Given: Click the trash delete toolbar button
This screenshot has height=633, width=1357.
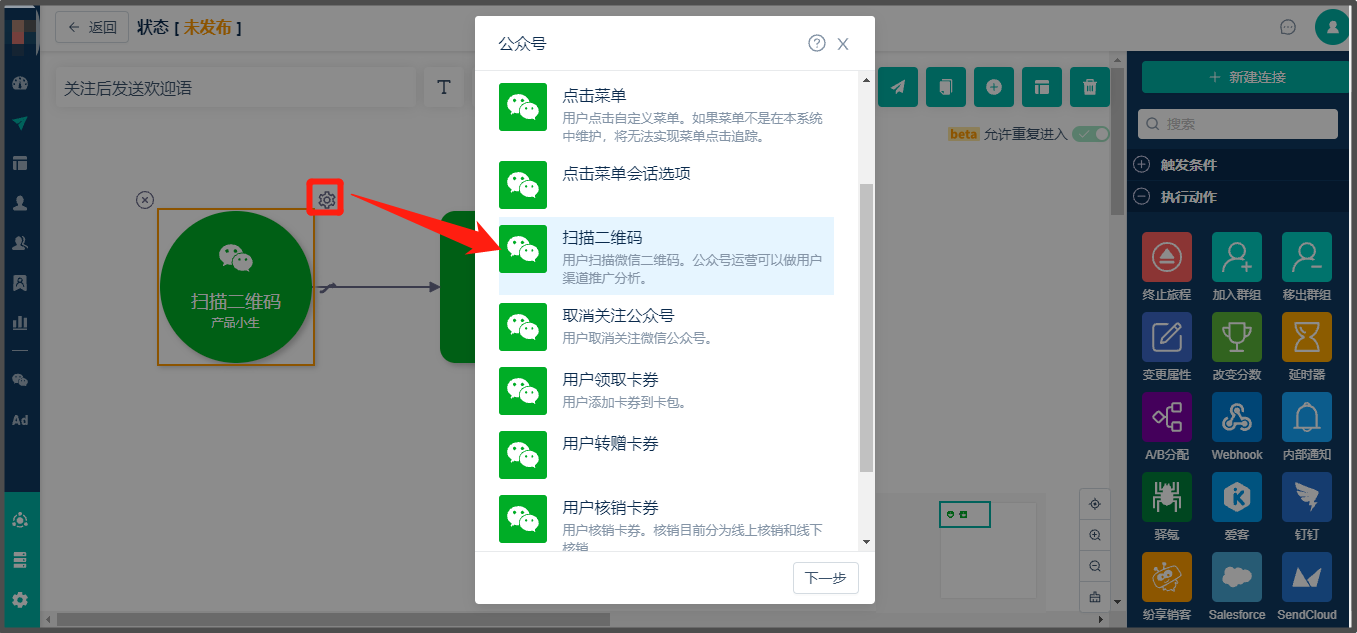Looking at the screenshot, I should coord(1090,87).
